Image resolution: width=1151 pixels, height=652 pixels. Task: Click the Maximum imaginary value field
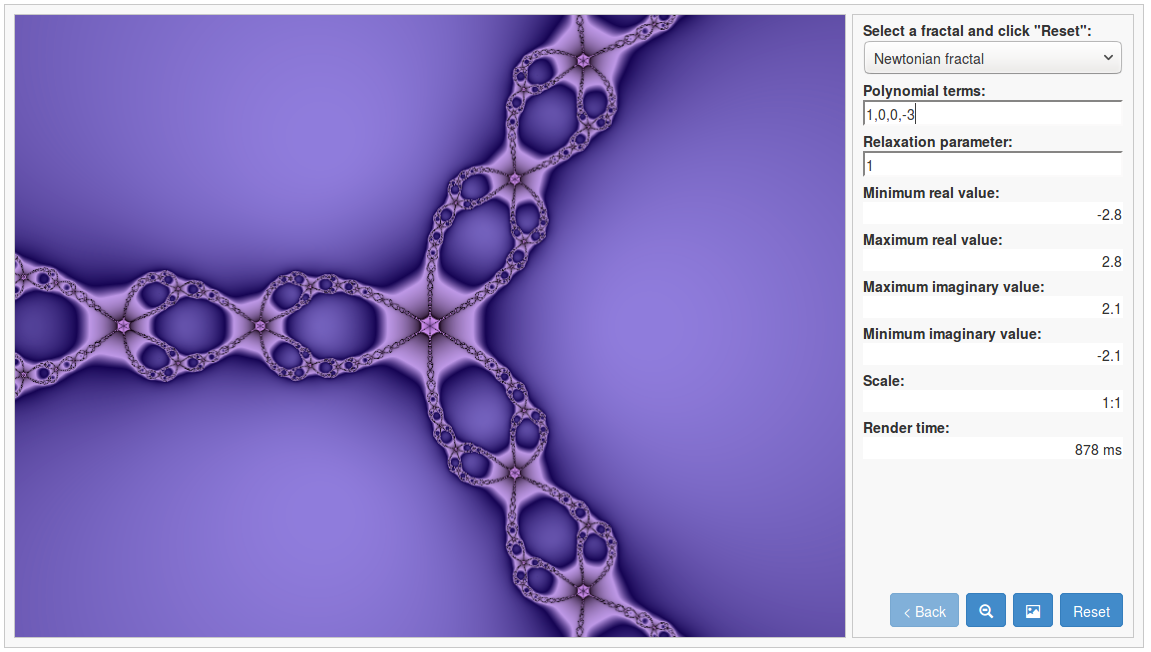992,308
